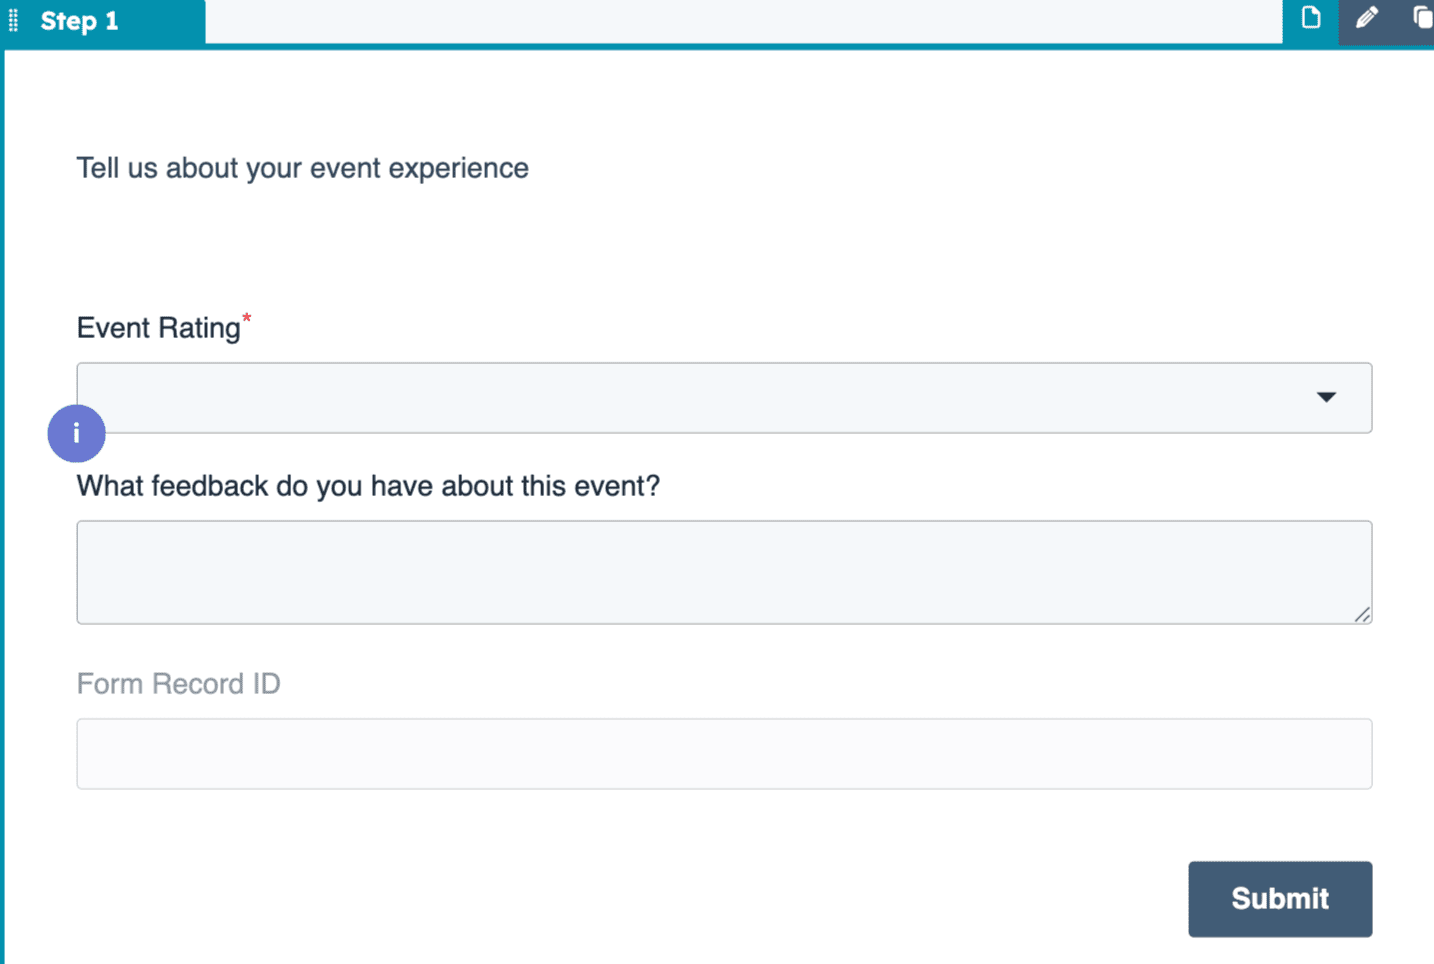Viewport: 1434px width, 964px height.
Task: Click the red required asterisk
Action: point(247,319)
